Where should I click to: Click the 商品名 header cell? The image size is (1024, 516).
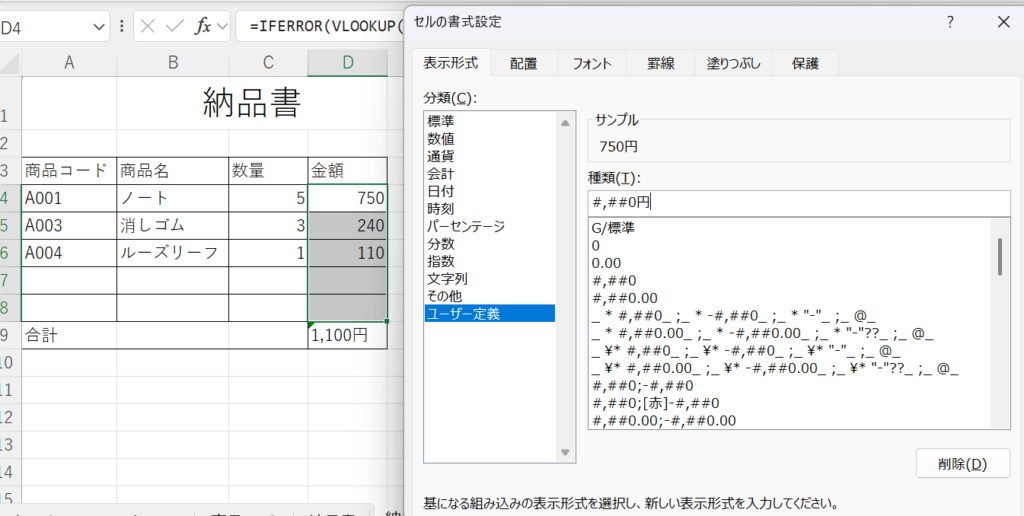[172, 171]
